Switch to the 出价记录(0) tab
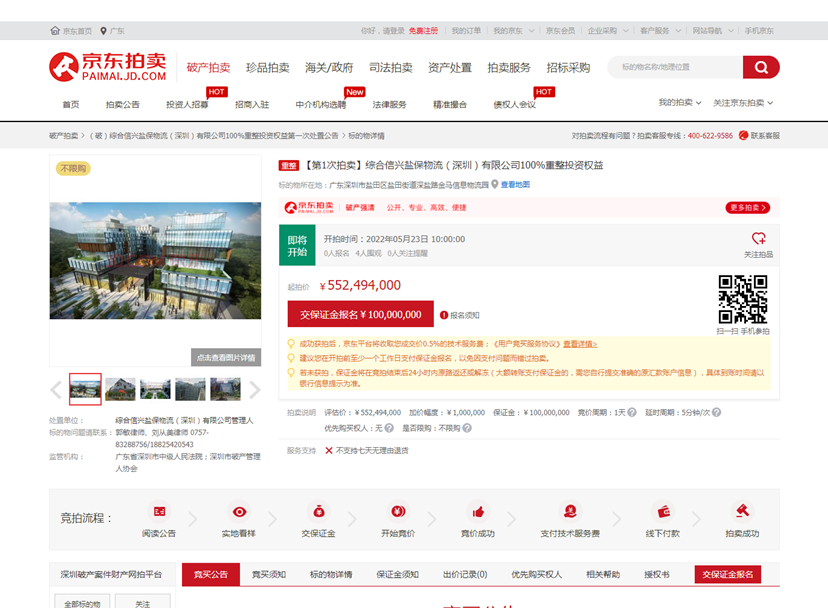 [465, 574]
